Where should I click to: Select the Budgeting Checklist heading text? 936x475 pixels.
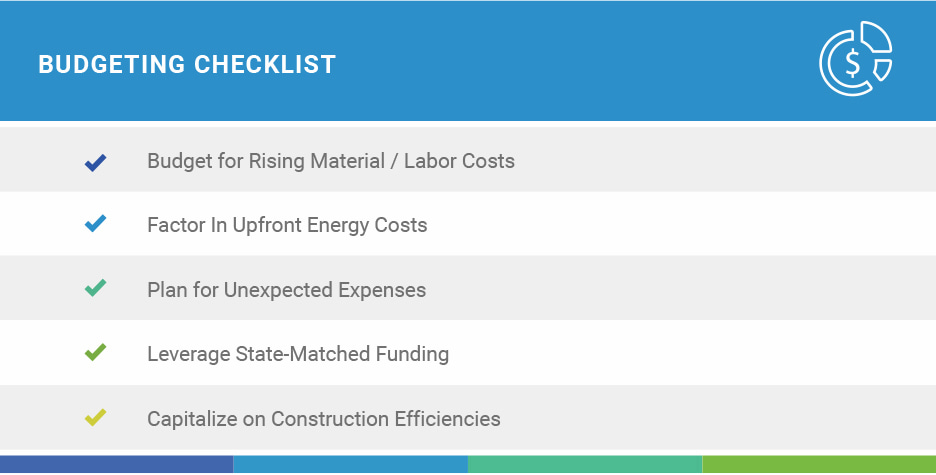point(187,64)
